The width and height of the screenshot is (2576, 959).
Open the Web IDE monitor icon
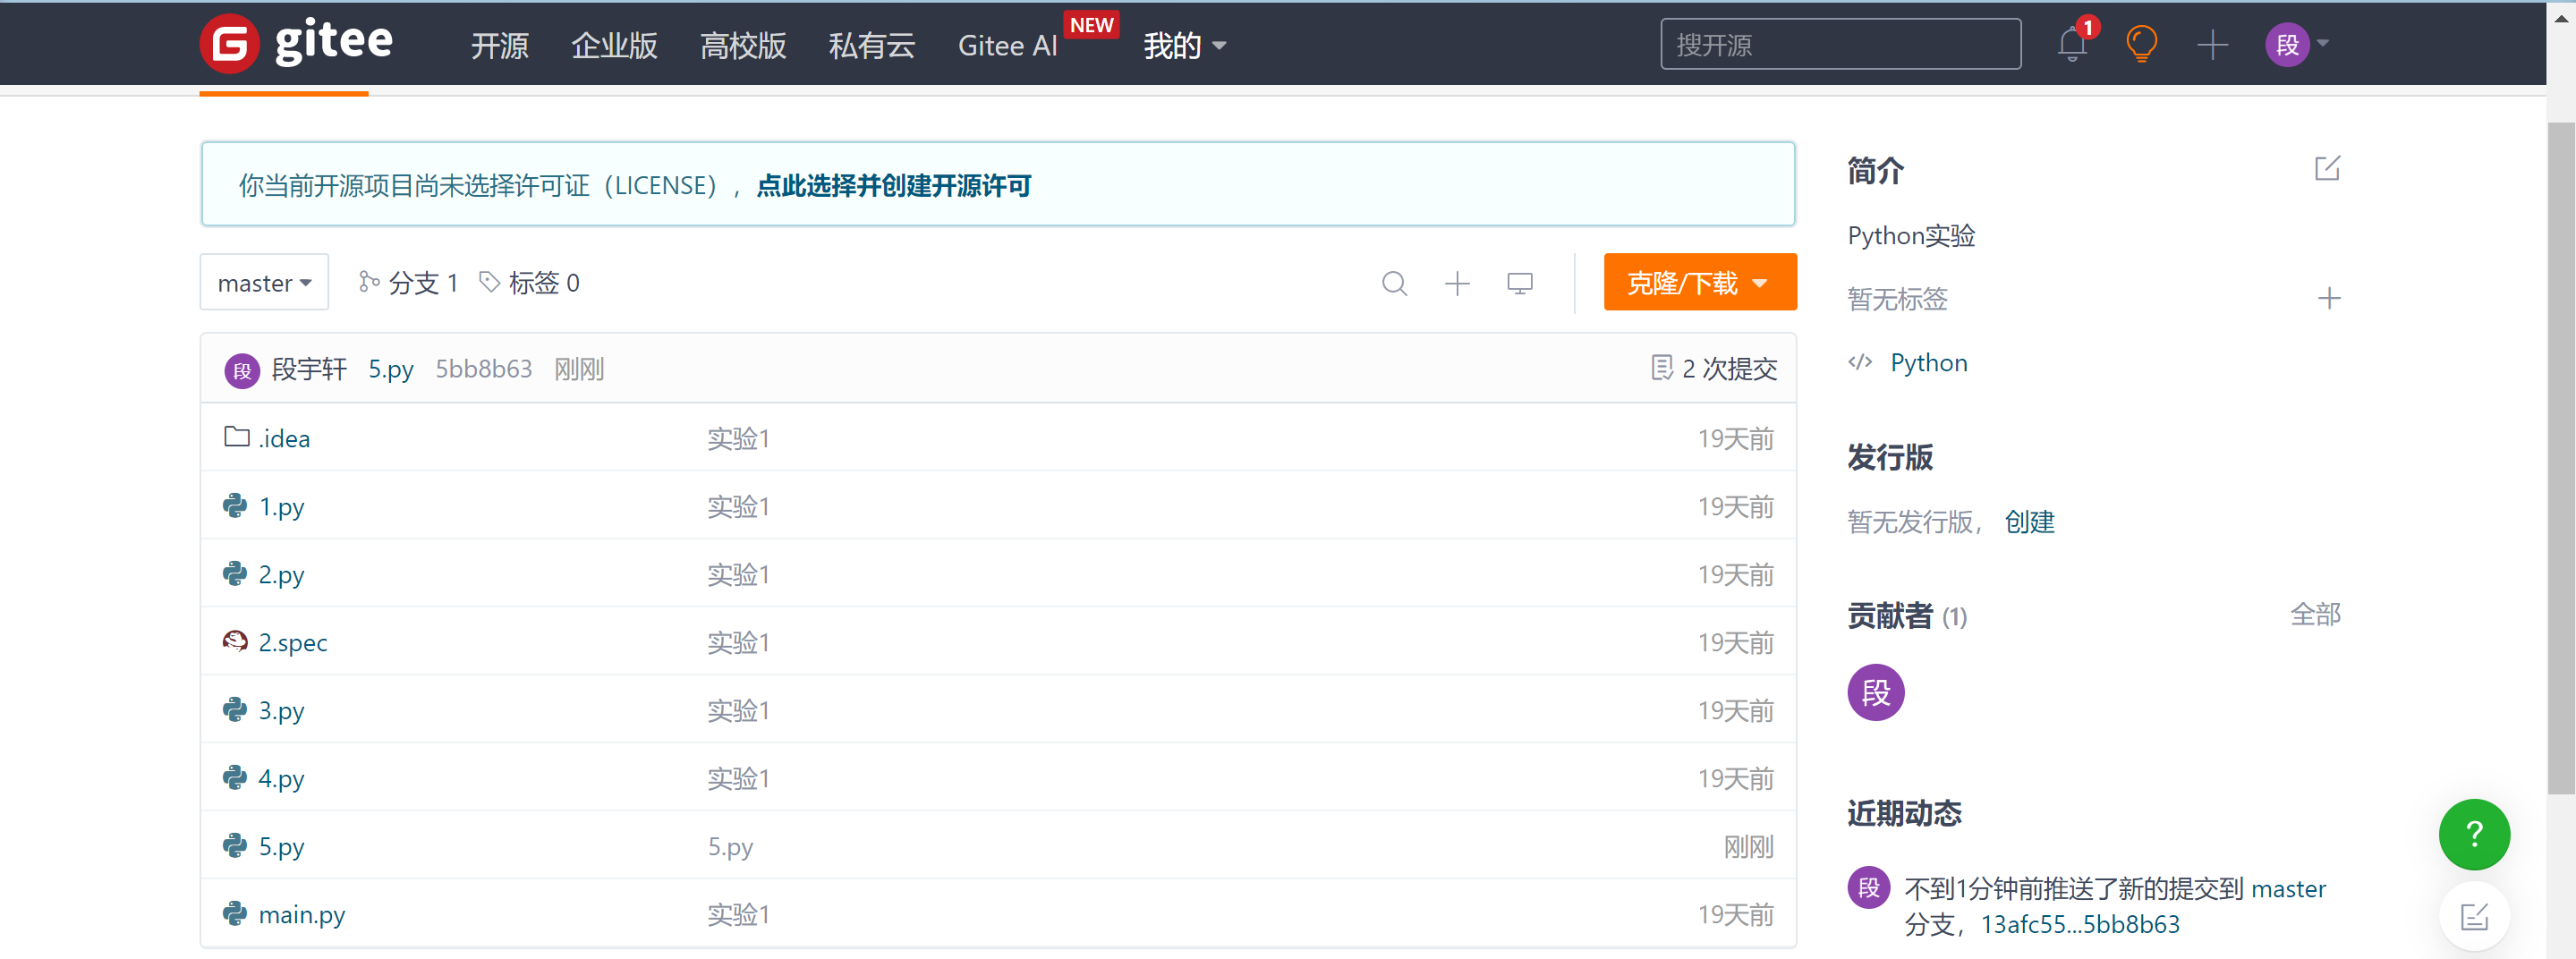pyautogui.click(x=1519, y=283)
